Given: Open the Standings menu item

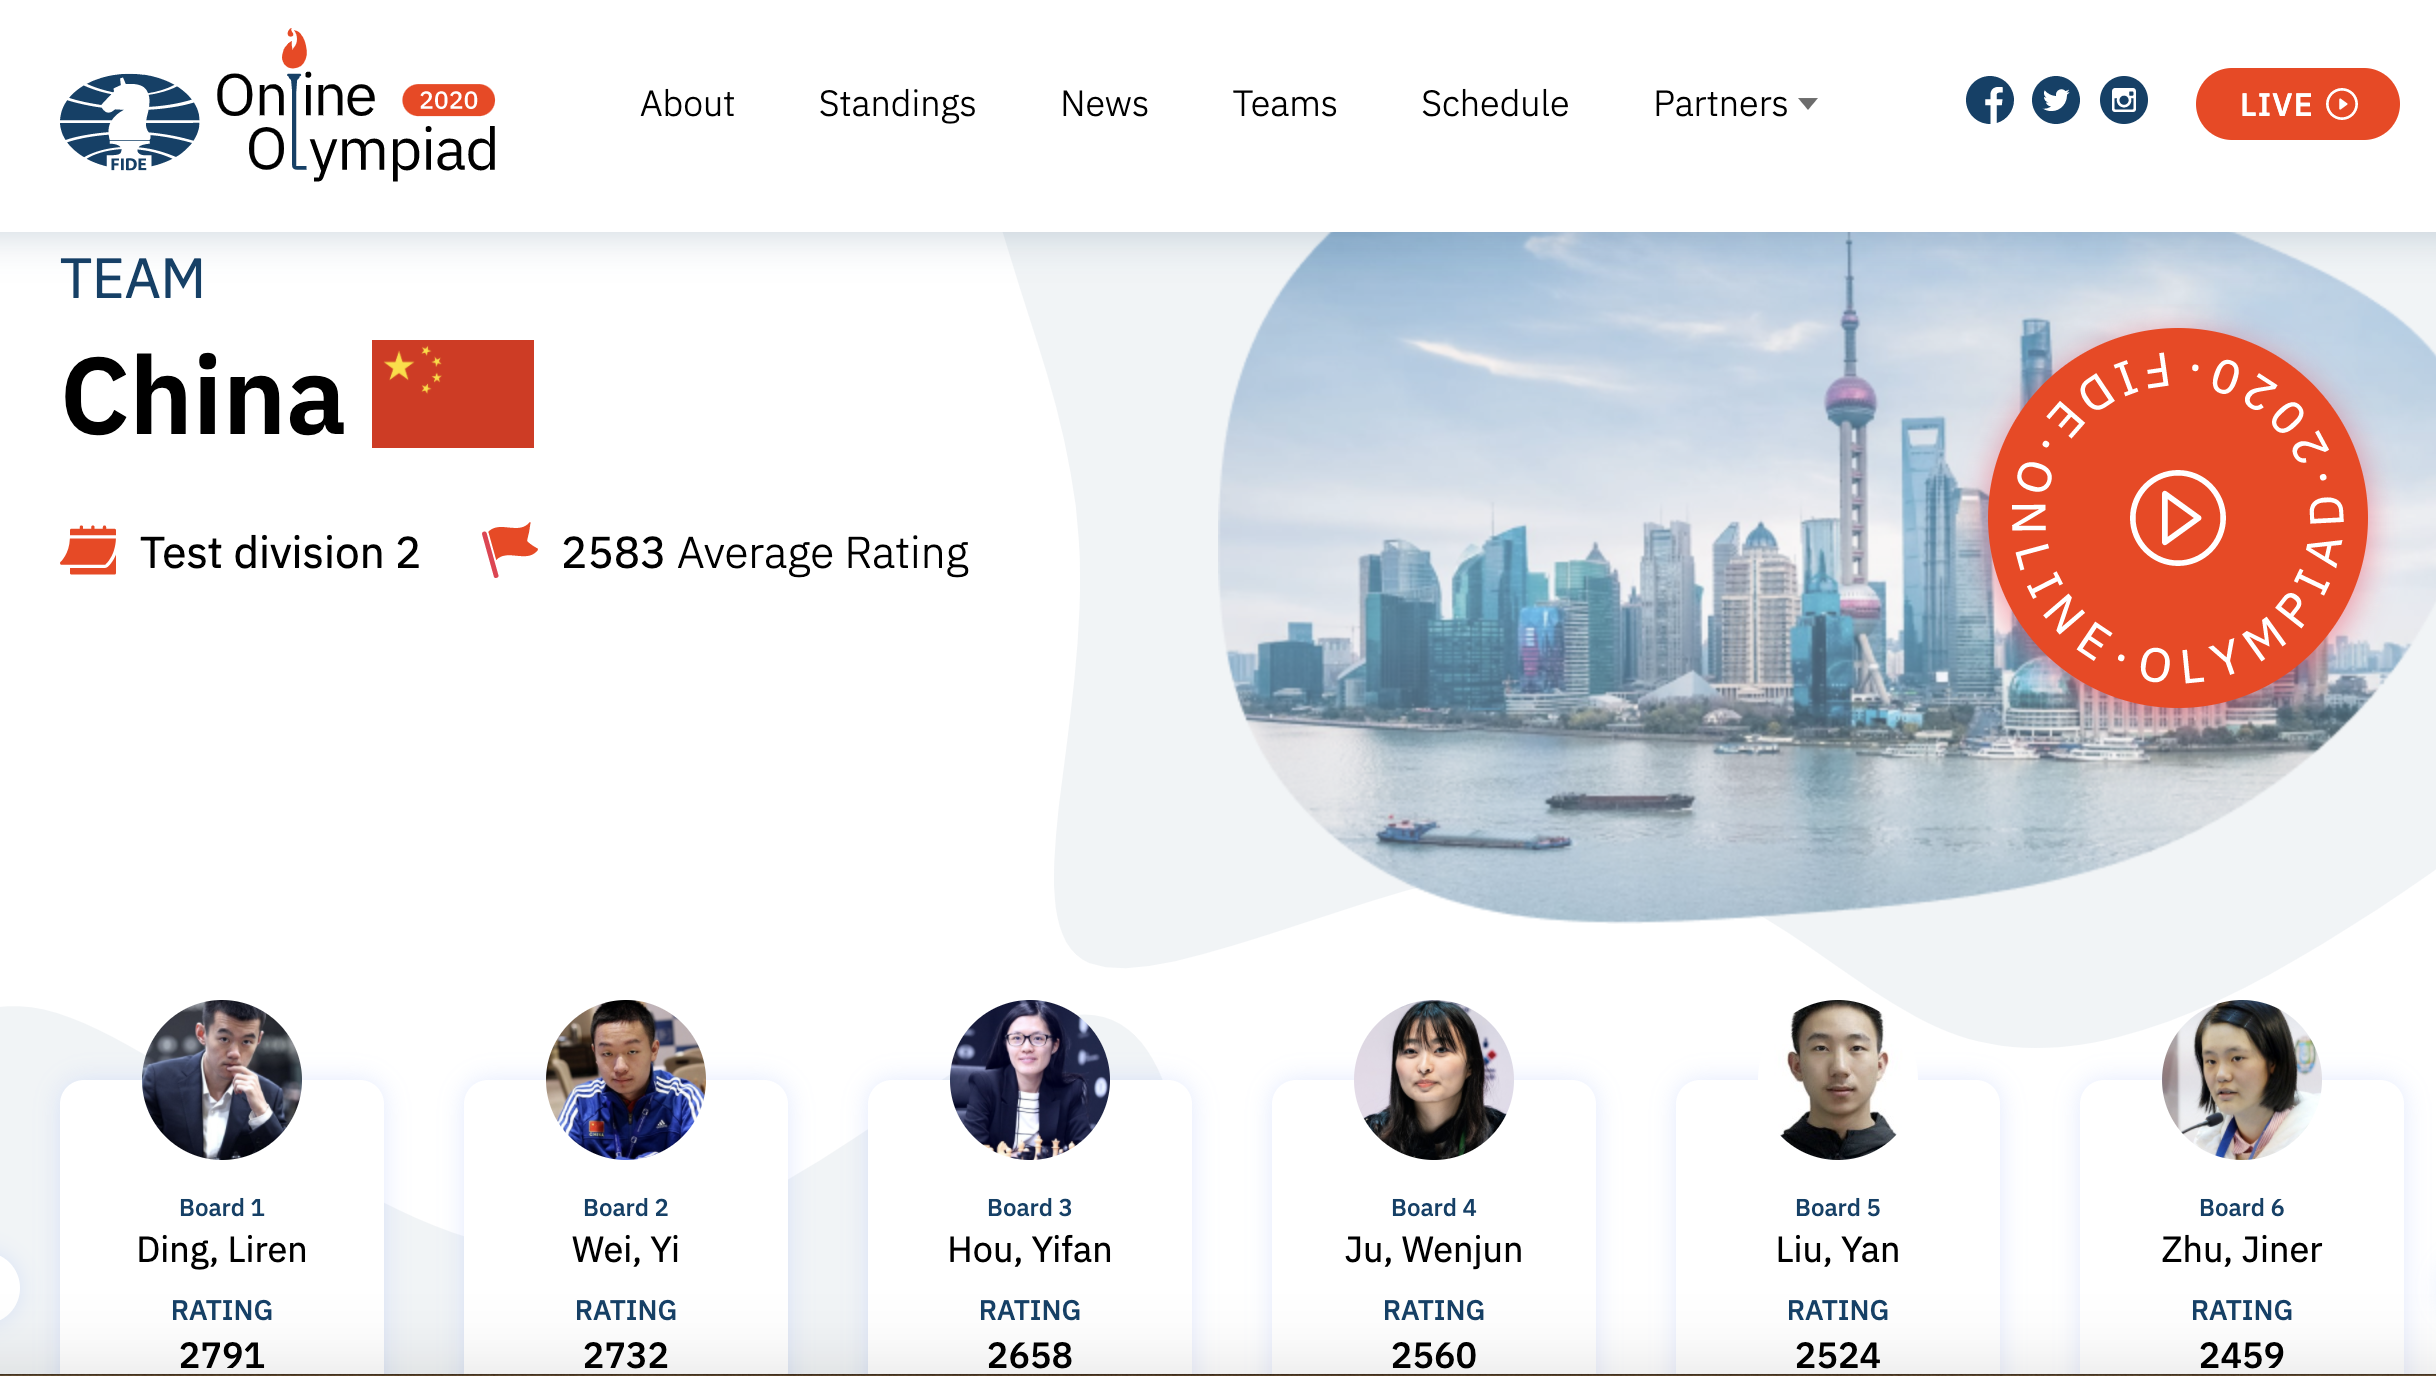Looking at the screenshot, I should 897,104.
